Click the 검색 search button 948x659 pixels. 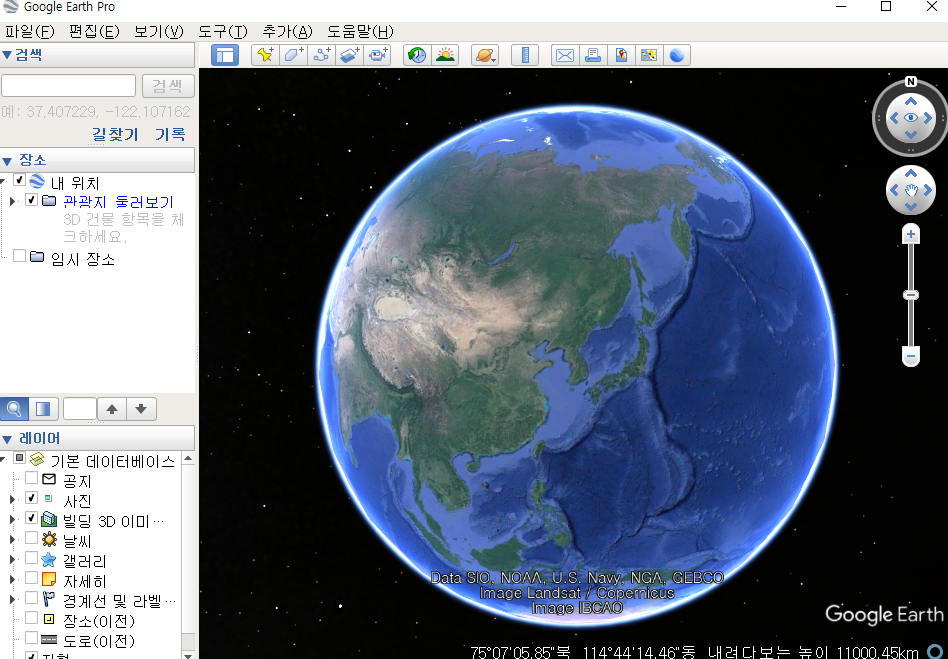pos(168,86)
